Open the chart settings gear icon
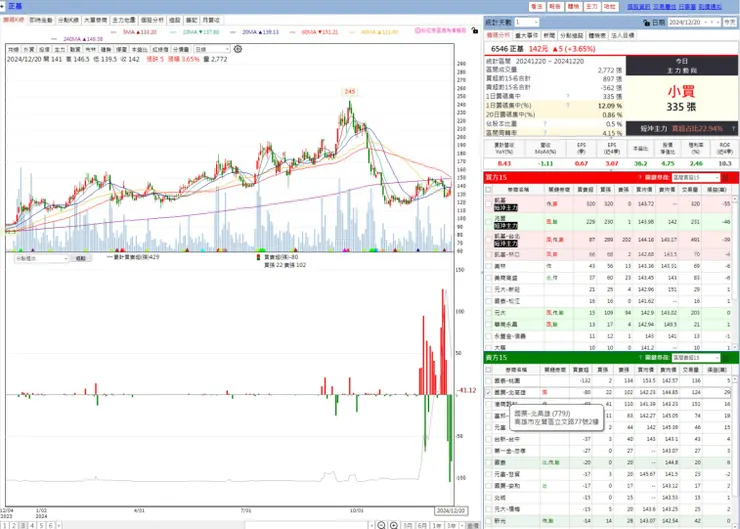Viewport: 740px width, 529px height. 238,49
